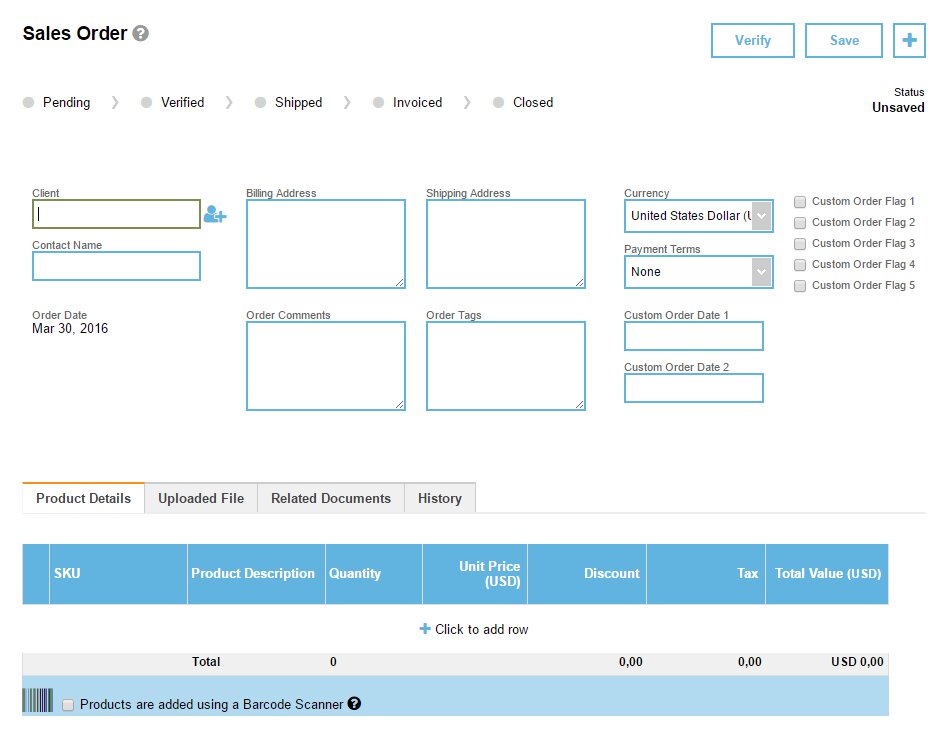Expand the Payment Terms dropdown
Viewport: 951px width, 752px height.
pyautogui.click(x=698, y=272)
